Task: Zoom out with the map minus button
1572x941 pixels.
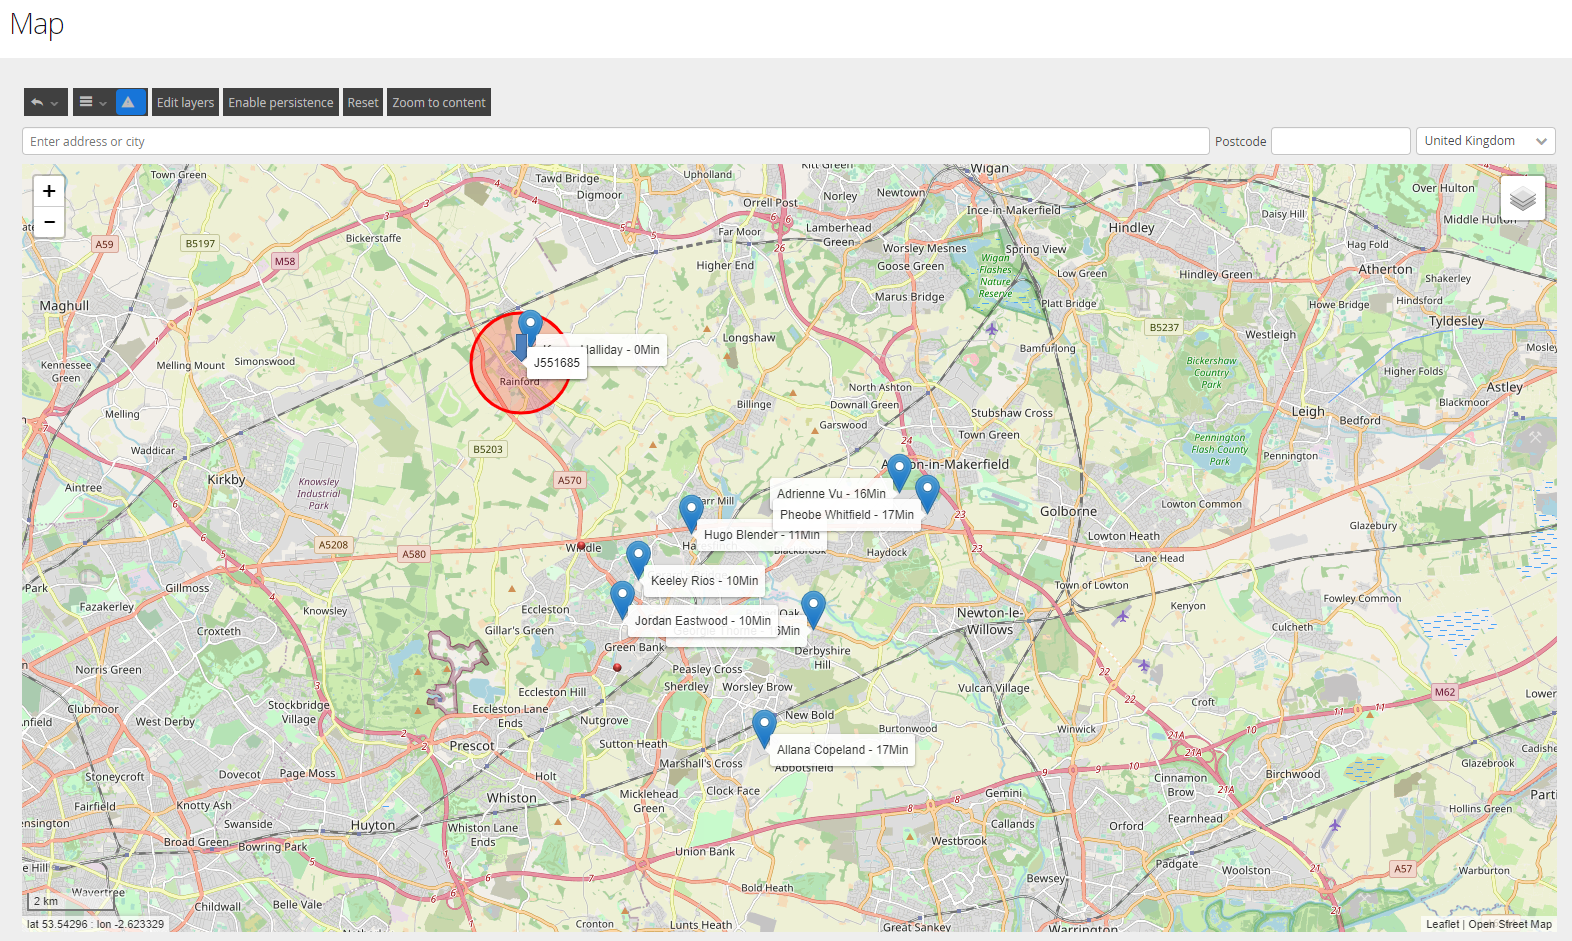Action: [x=49, y=222]
